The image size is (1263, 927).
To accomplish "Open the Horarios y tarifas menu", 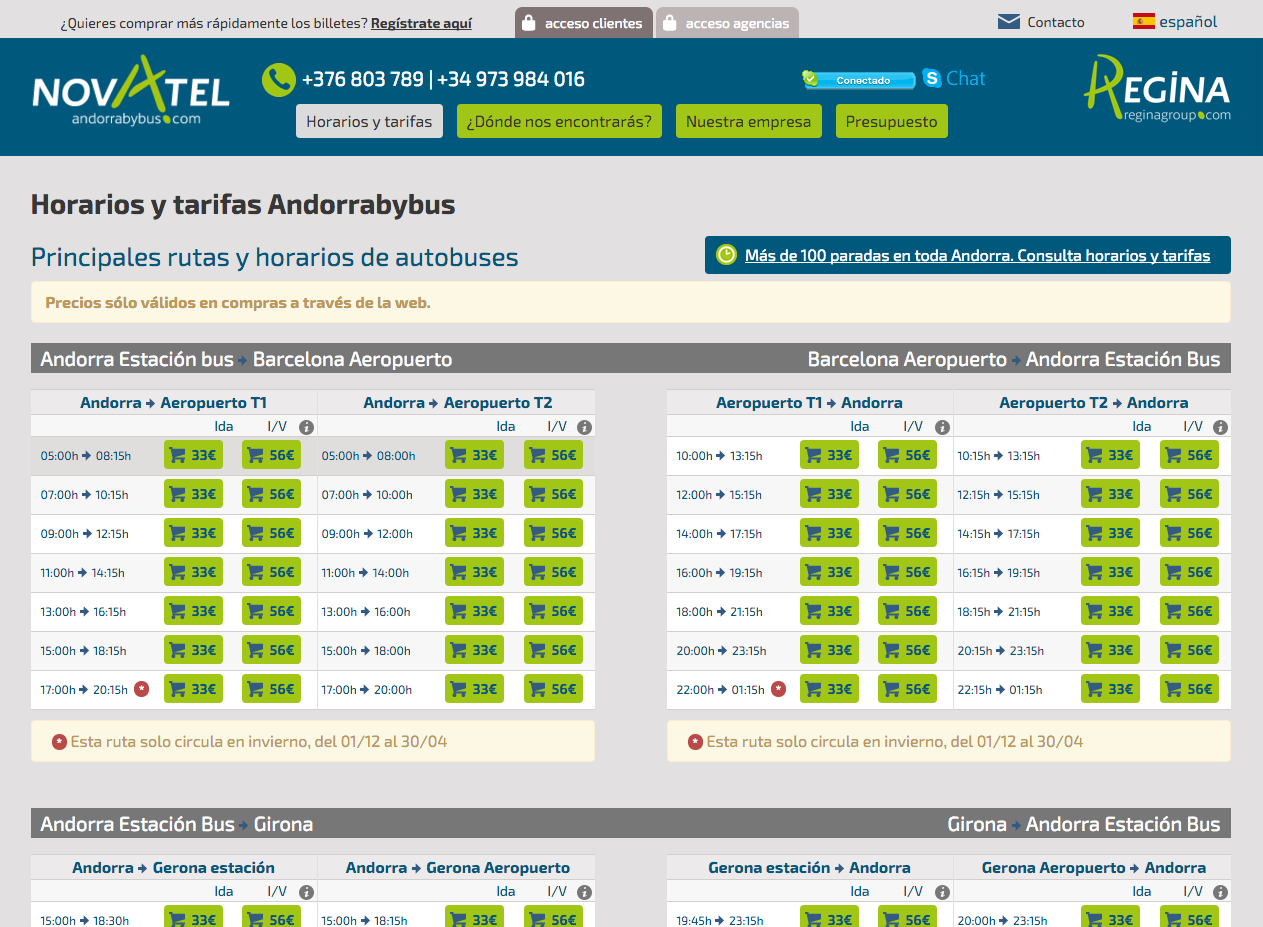I will tap(369, 121).
